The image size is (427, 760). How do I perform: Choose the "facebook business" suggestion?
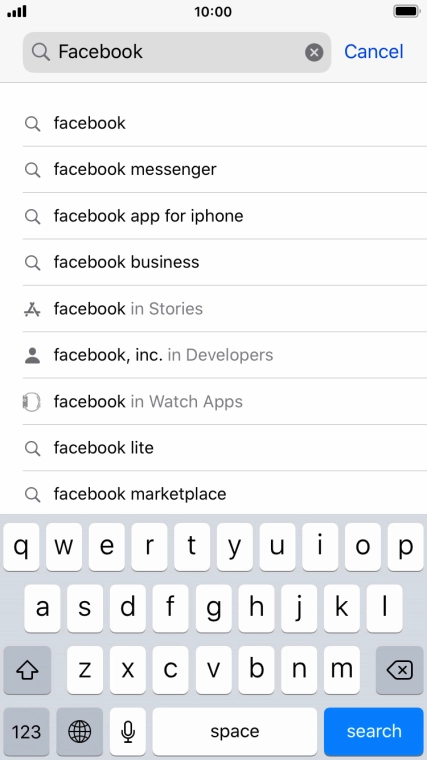pos(225,262)
